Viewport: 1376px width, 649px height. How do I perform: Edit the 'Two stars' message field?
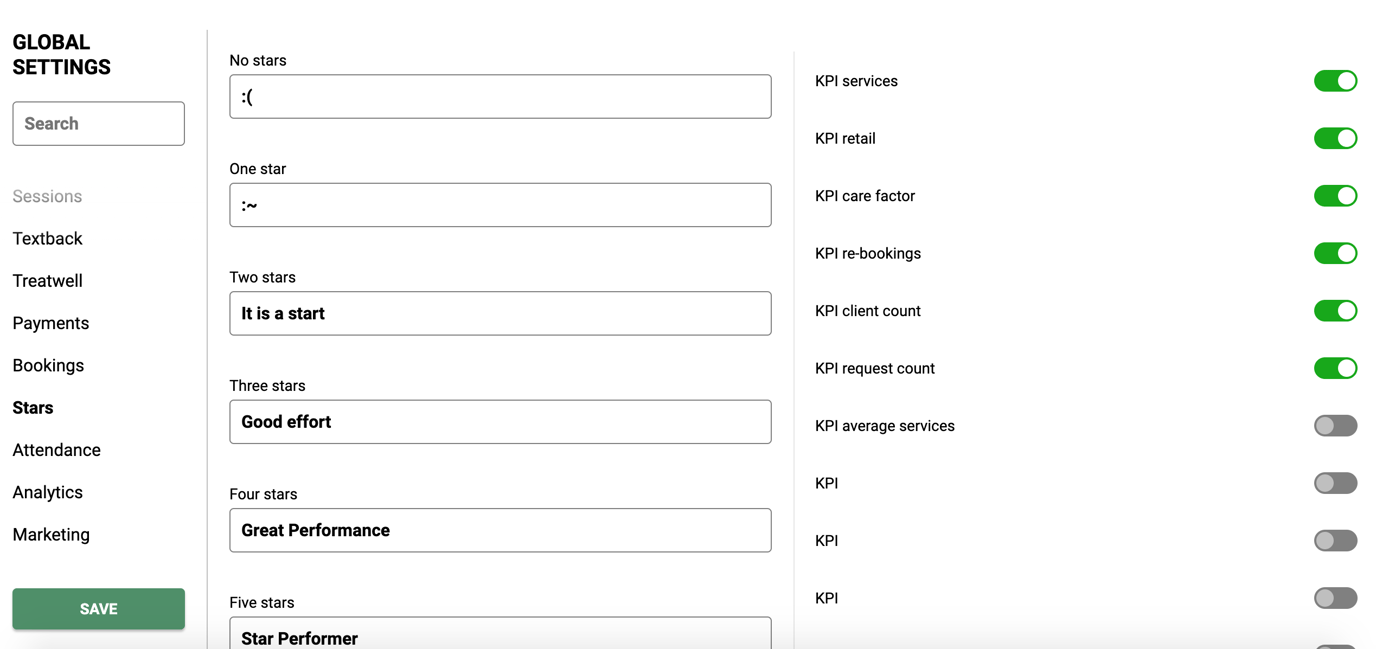[500, 313]
